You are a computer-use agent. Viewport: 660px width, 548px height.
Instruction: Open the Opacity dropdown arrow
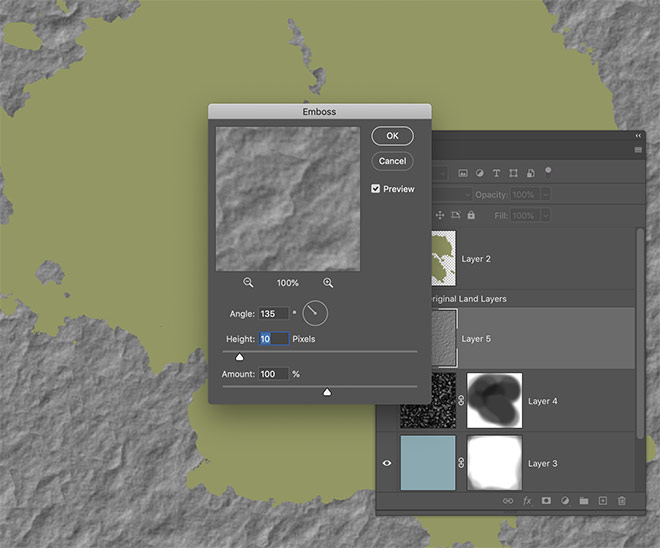pos(543,195)
